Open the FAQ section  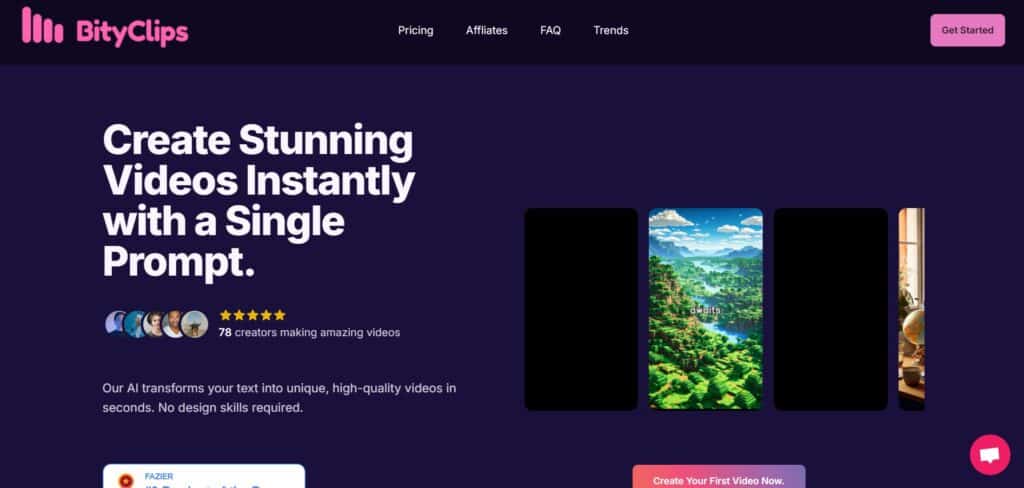point(551,30)
